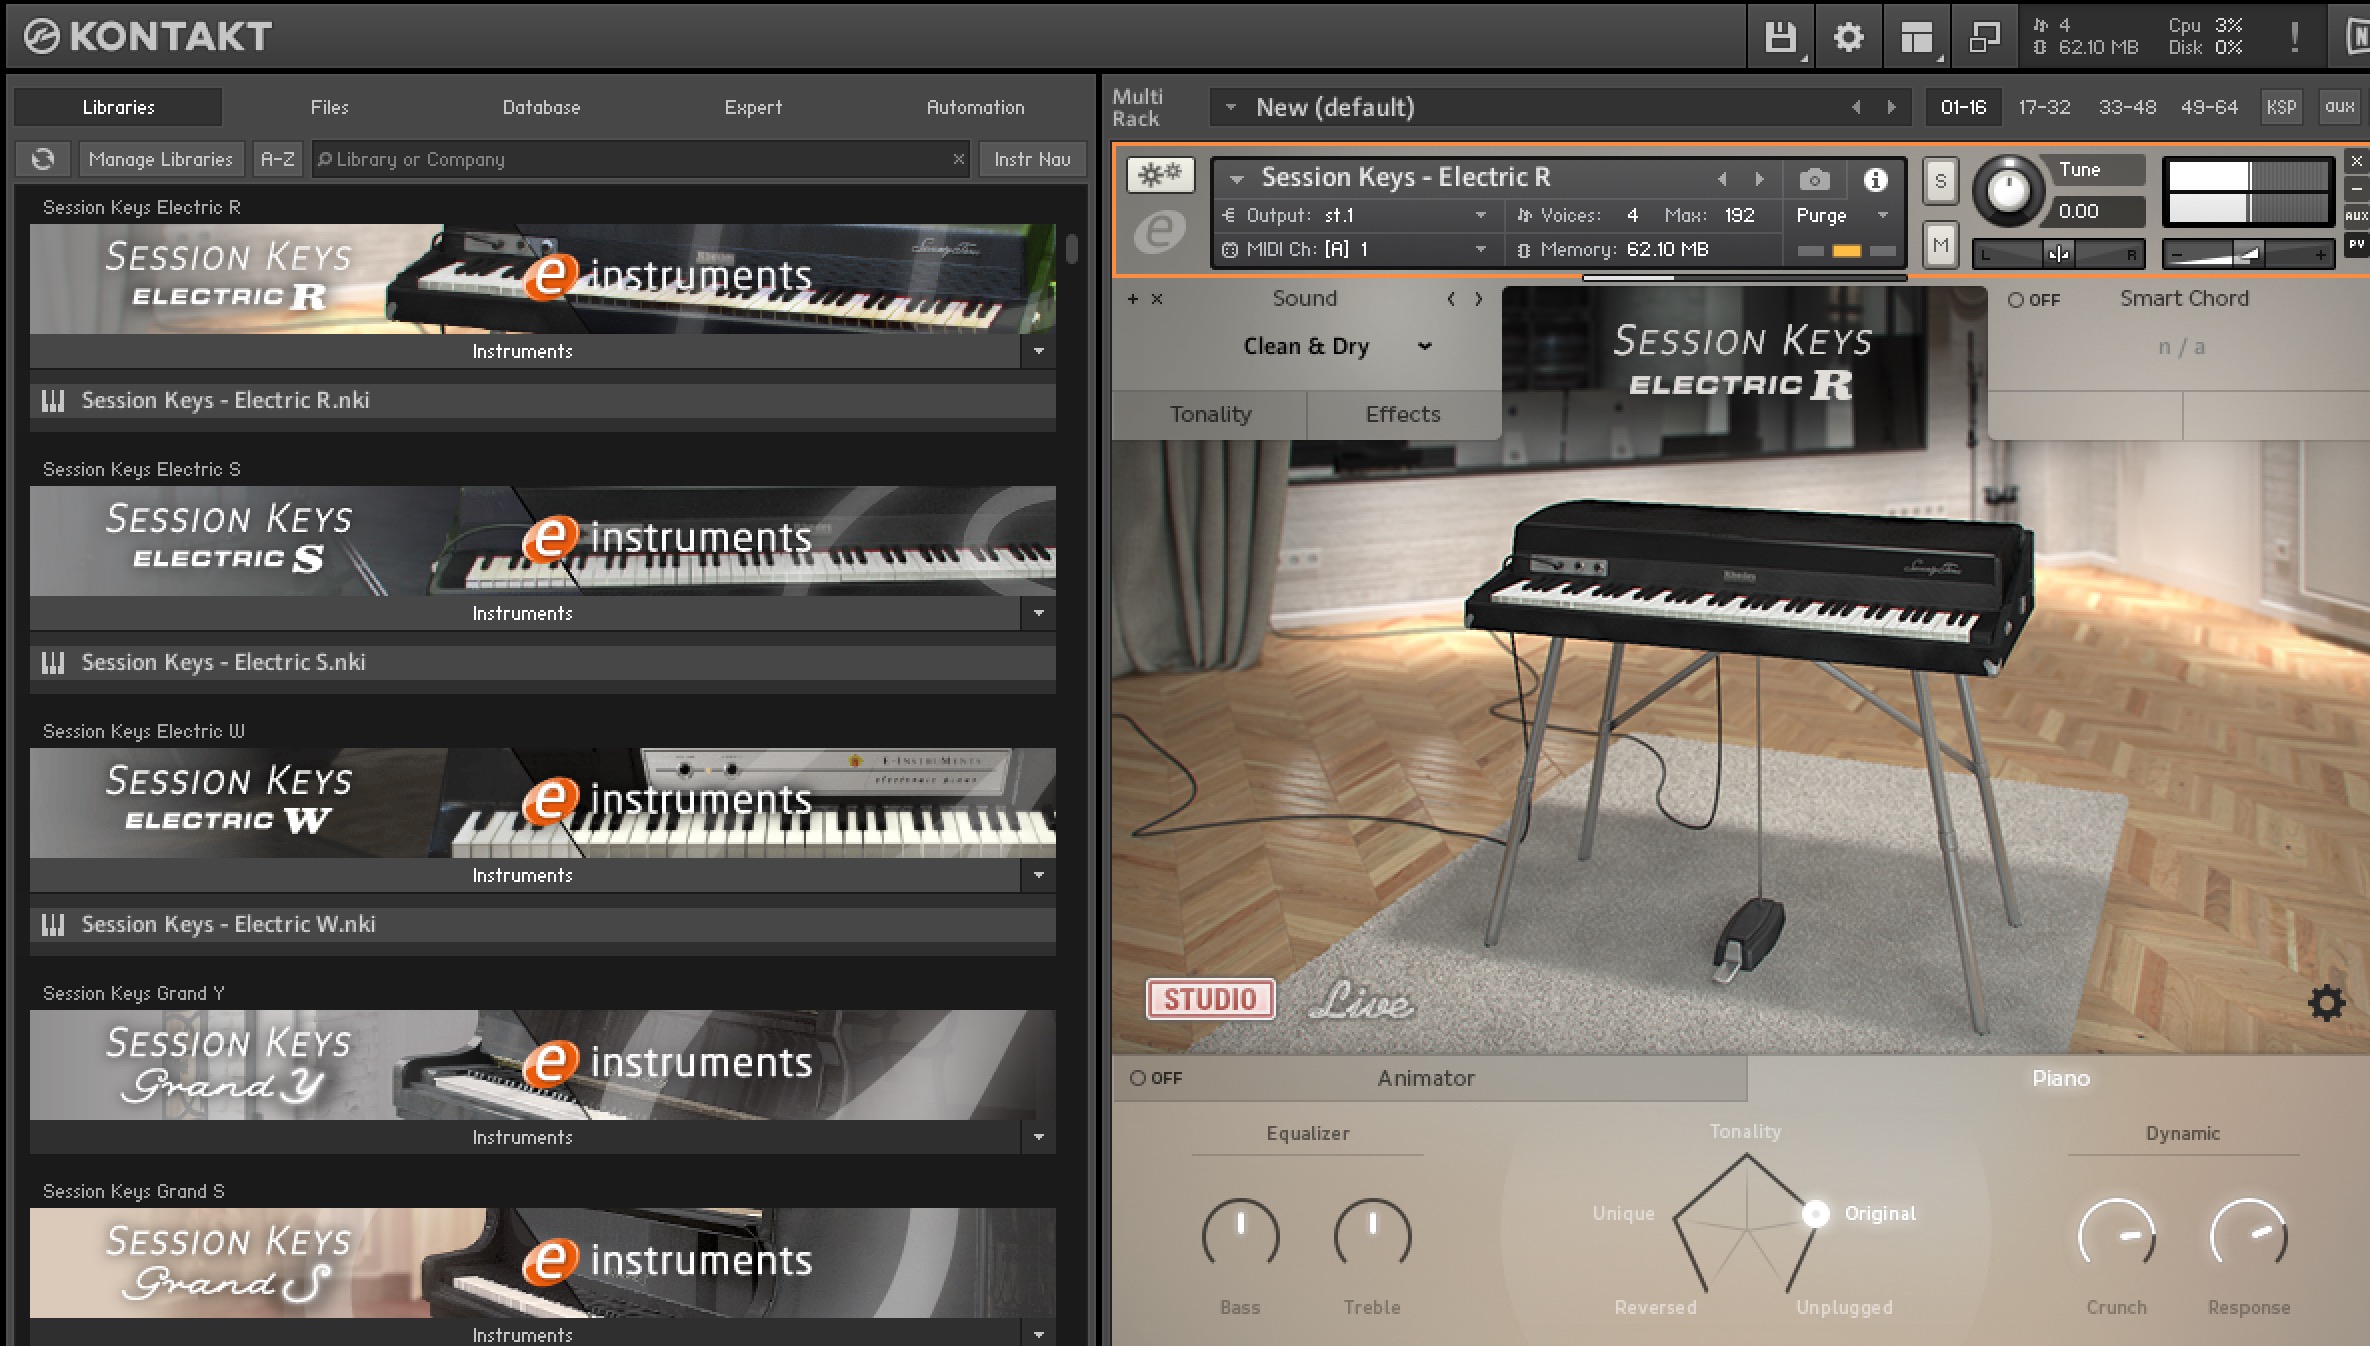The height and width of the screenshot is (1346, 2370).
Task: Open Kontakt options gear in header
Action: click(1848, 38)
